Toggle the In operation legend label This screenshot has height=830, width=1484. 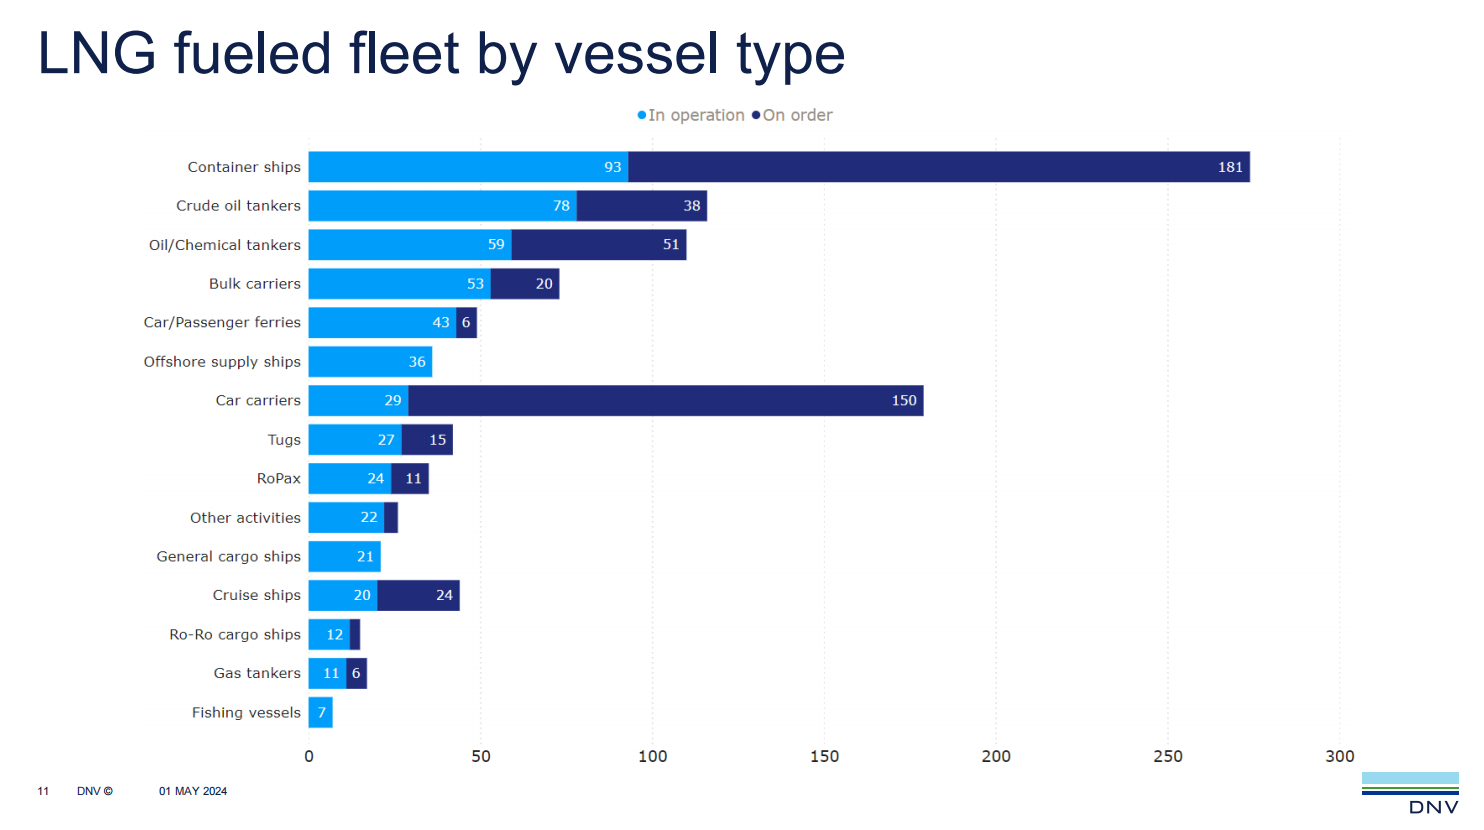(696, 115)
